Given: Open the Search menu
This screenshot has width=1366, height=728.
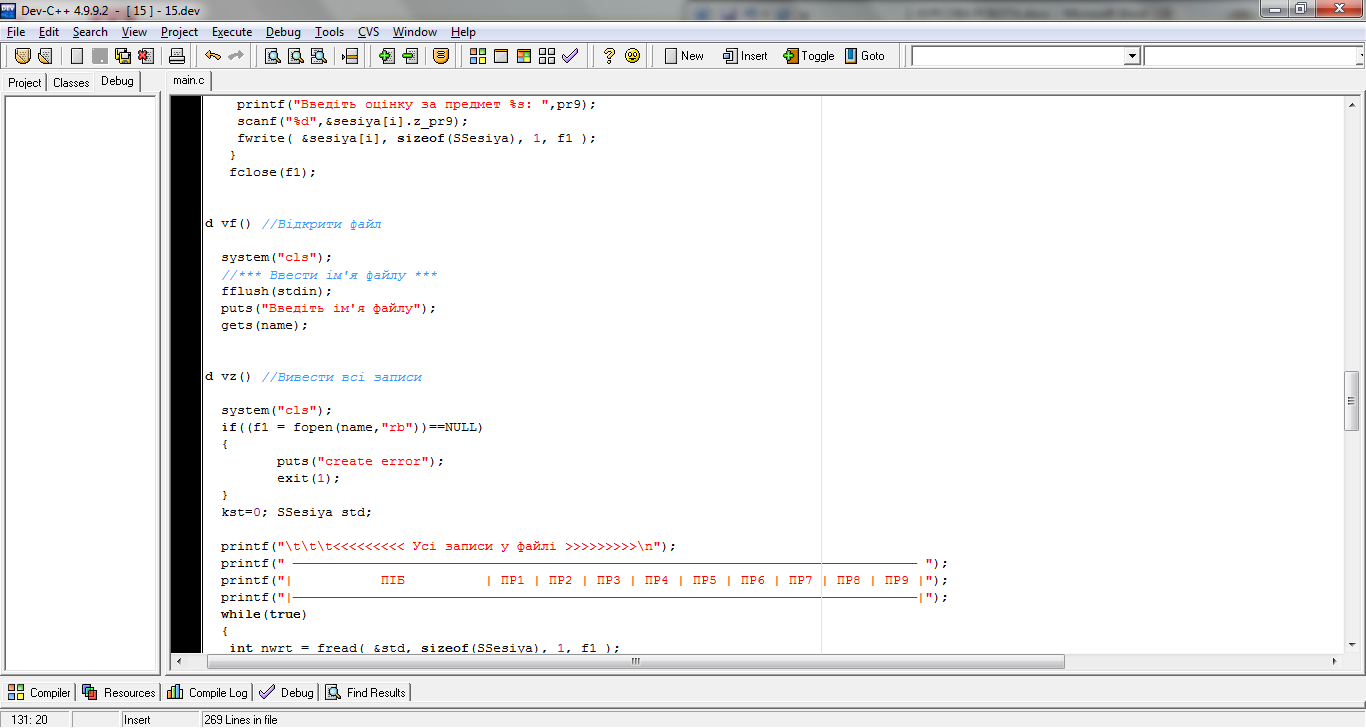Looking at the screenshot, I should click(90, 32).
